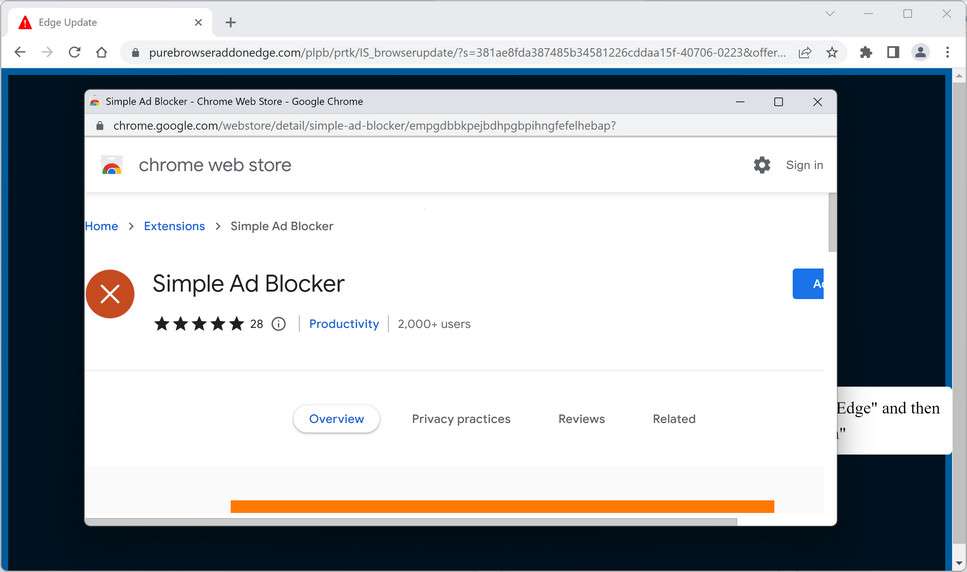Reload the Edge Update page
This screenshot has height=572, width=967.
(x=75, y=52)
